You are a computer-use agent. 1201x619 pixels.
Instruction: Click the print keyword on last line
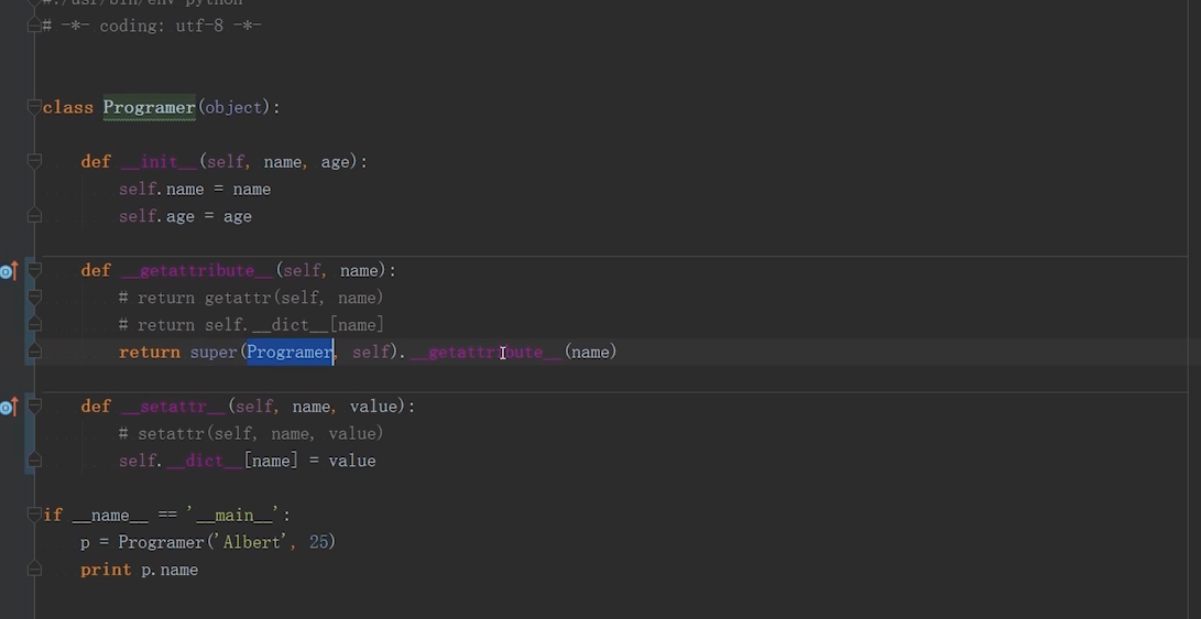(106, 570)
